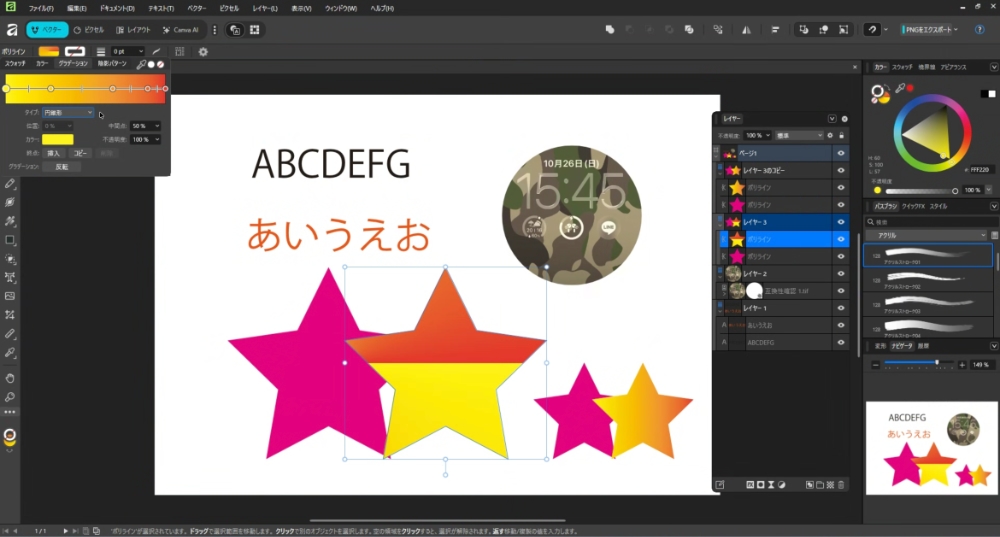The width and height of the screenshot is (1000, 537).
Task: Click the flip horizontal icon in top toolbar
Action: [x=745, y=30]
